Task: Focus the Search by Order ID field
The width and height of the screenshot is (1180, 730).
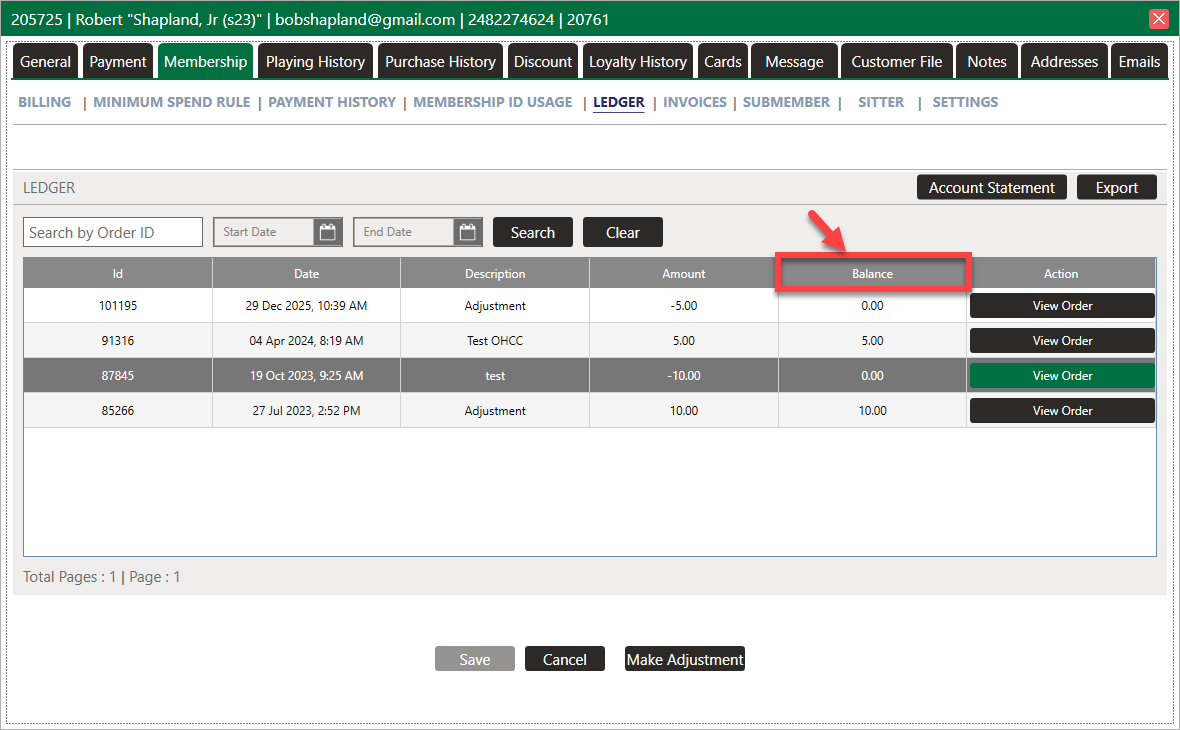Action: (112, 232)
